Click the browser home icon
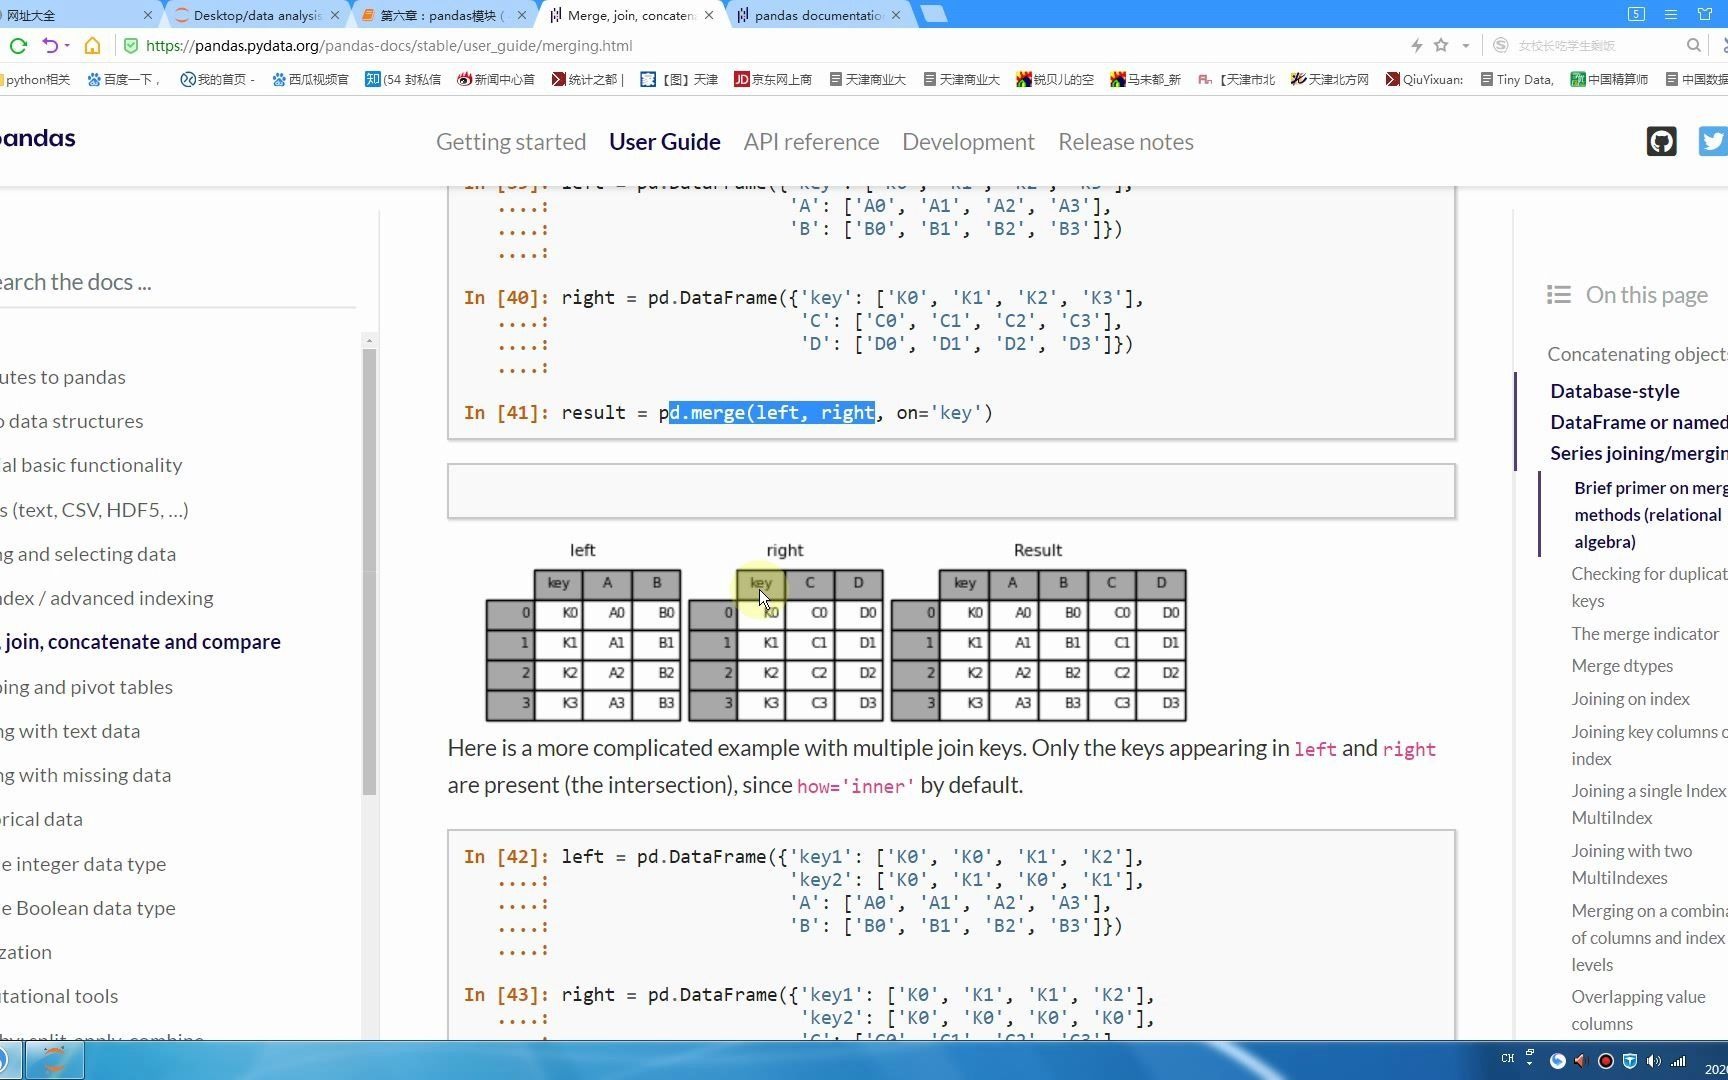 point(92,45)
